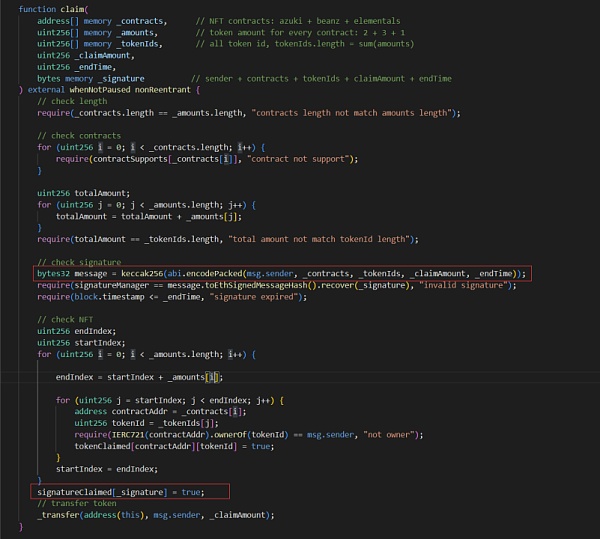This screenshot has width=600, height=539.
Task: Click the '// check NFT' comment
Action: coord(62,319)
